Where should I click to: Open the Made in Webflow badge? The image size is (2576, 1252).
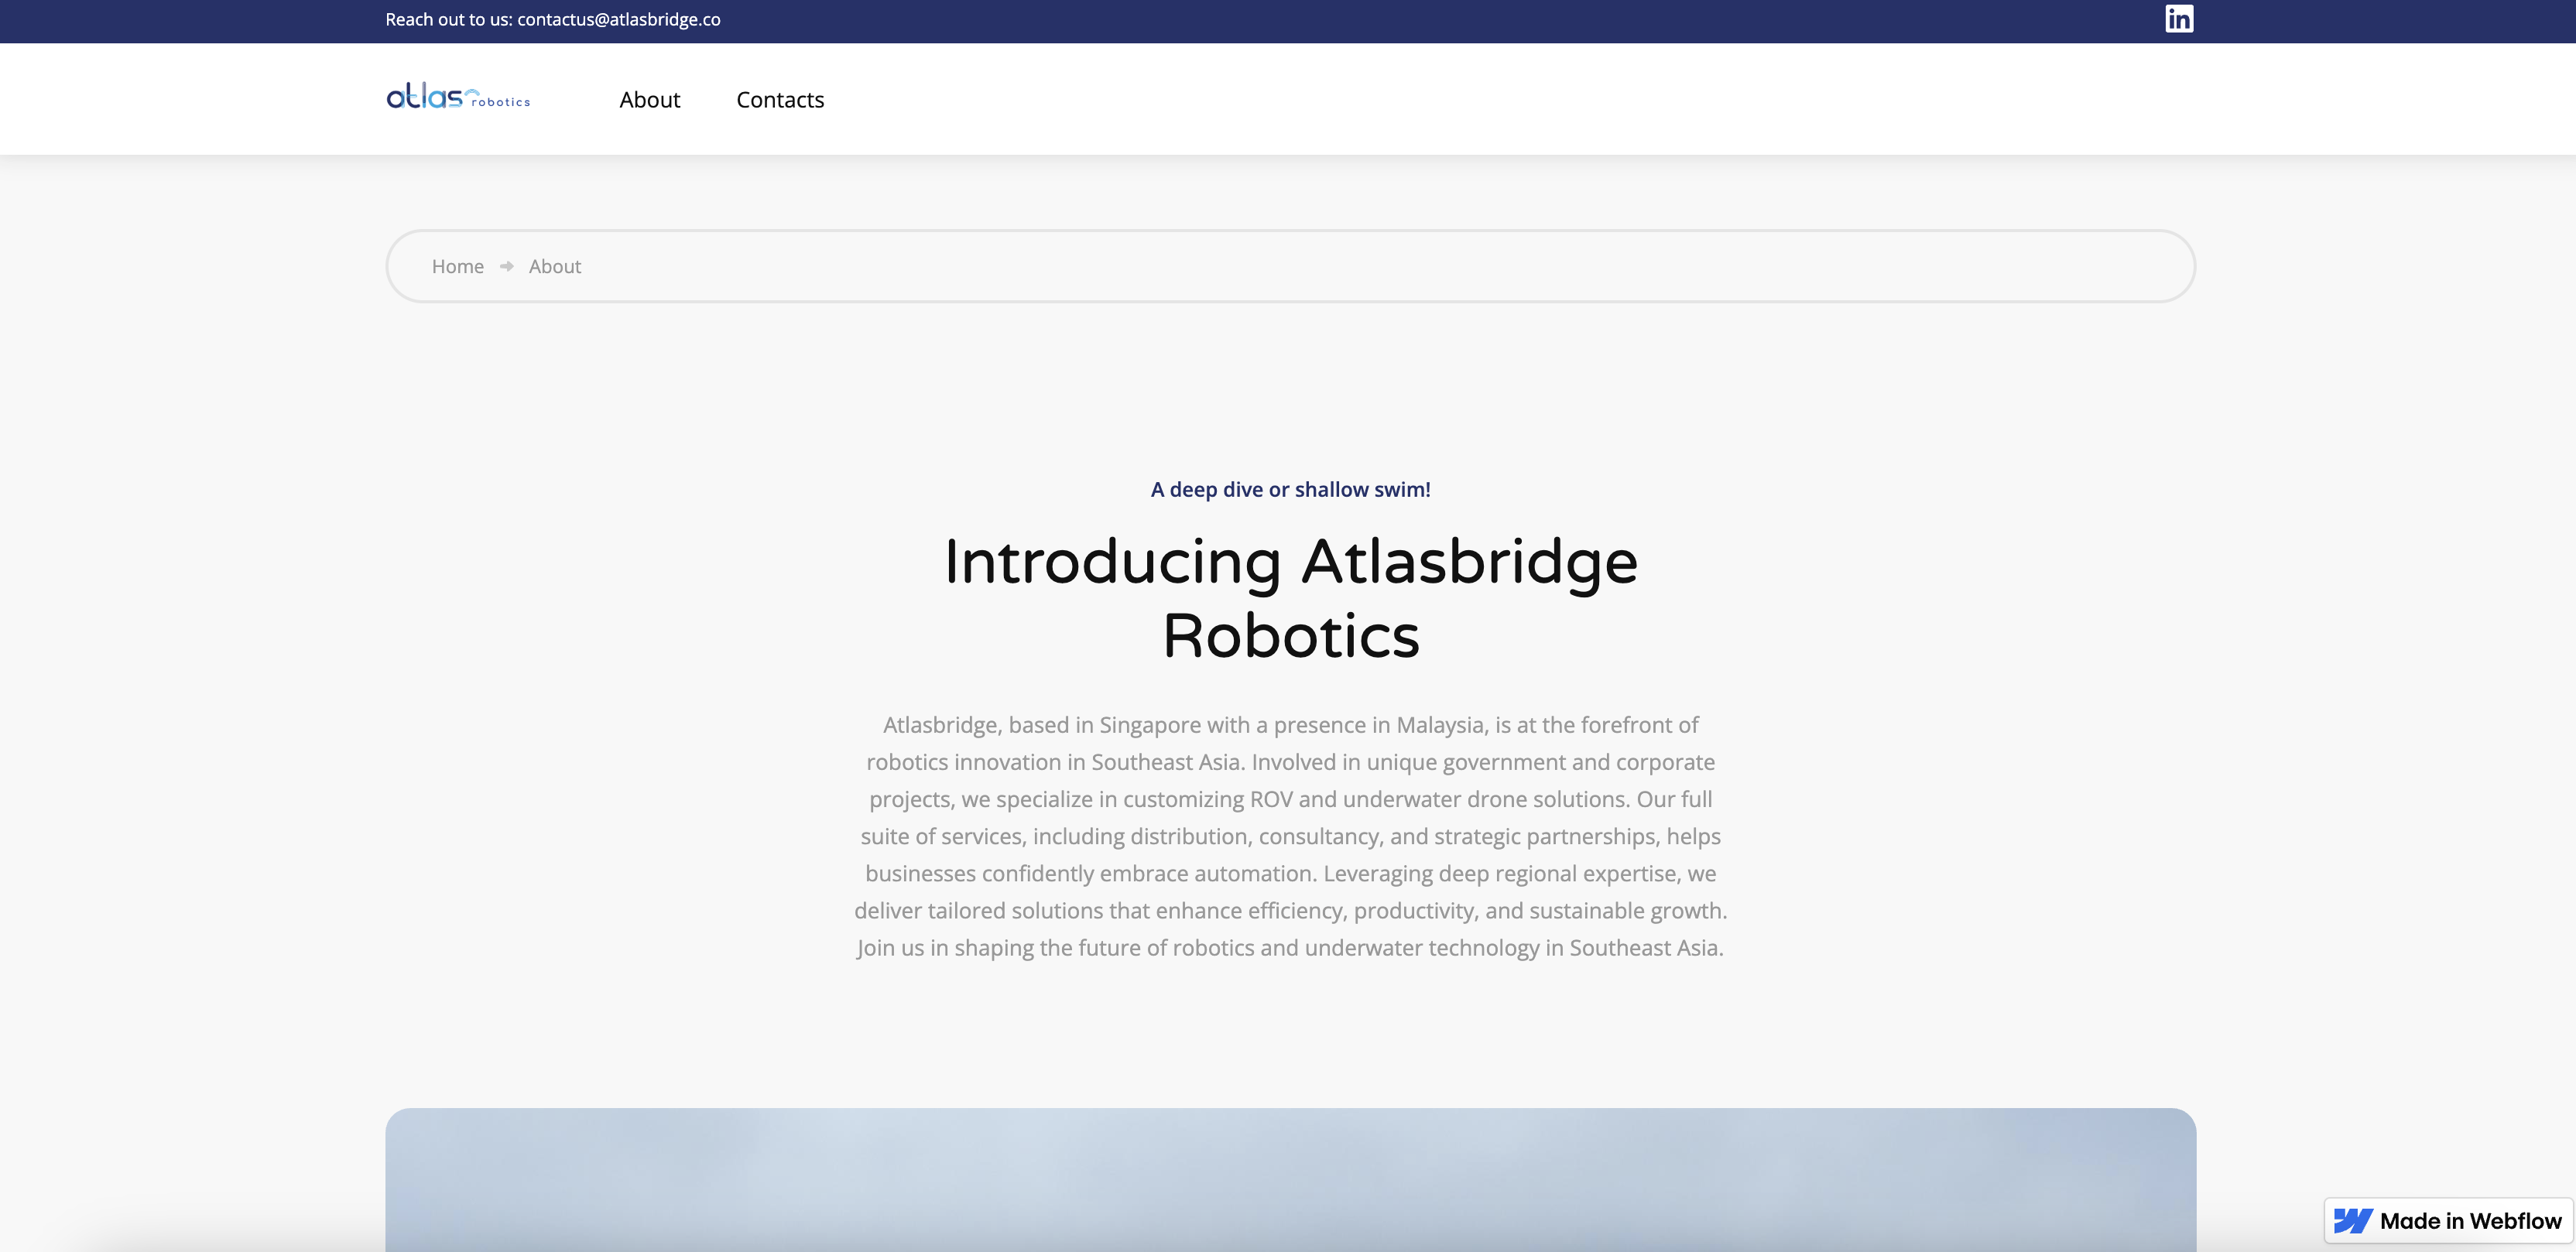2448,1221
